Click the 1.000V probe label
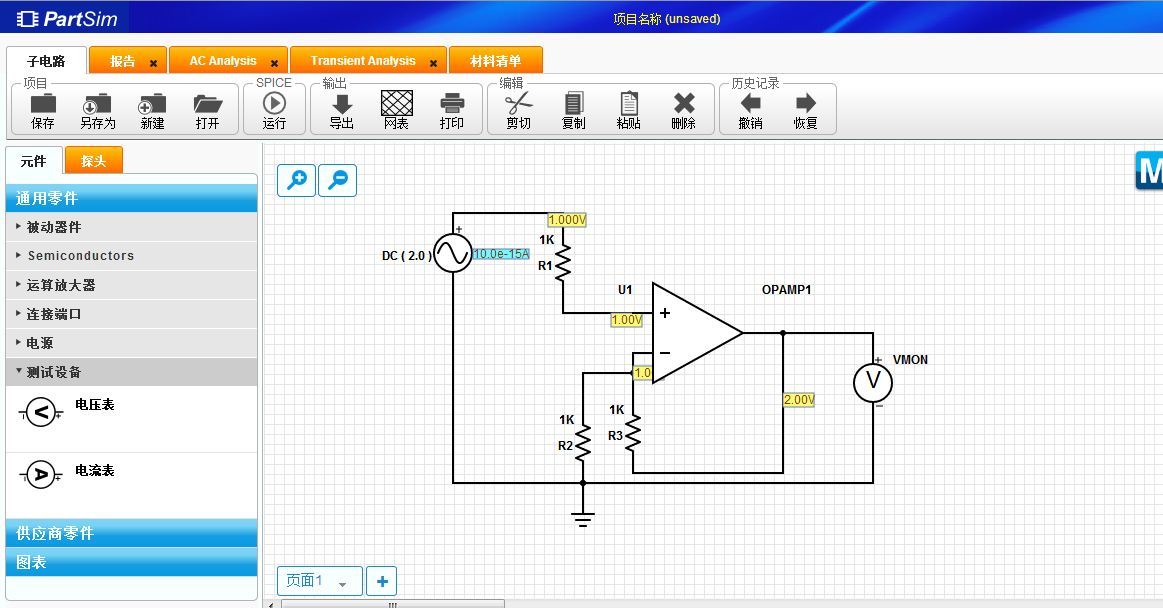This screenshot has width=1163, height=608. coord(567,219)
